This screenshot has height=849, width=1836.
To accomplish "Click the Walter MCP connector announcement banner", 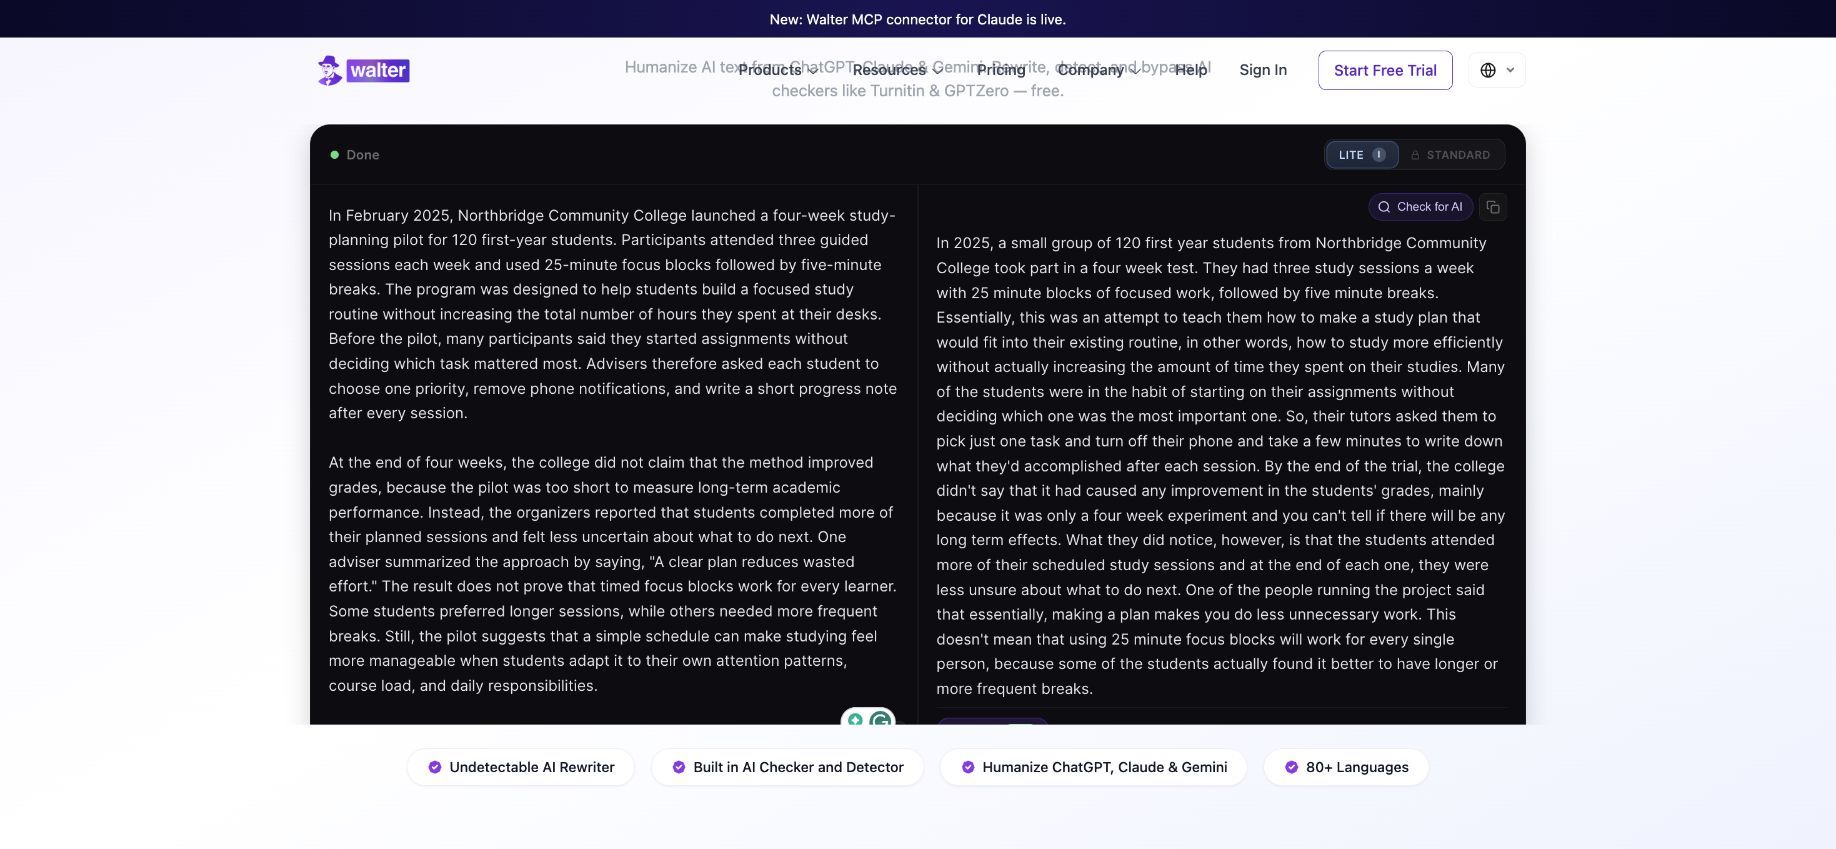I will (918, 19).
